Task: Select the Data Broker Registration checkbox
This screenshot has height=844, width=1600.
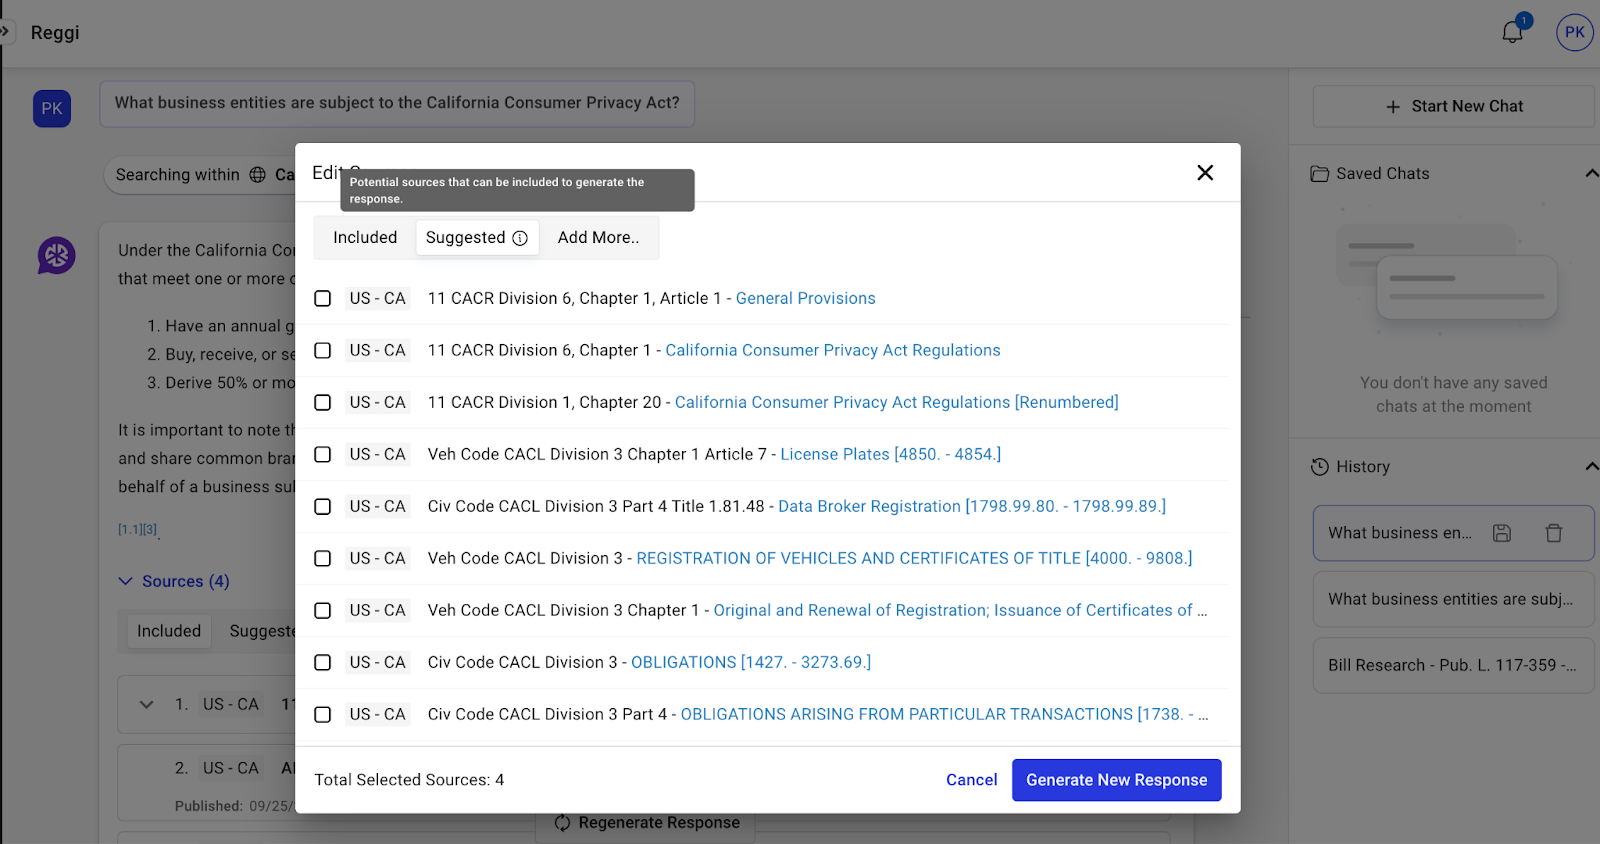Action: (322, 507)
